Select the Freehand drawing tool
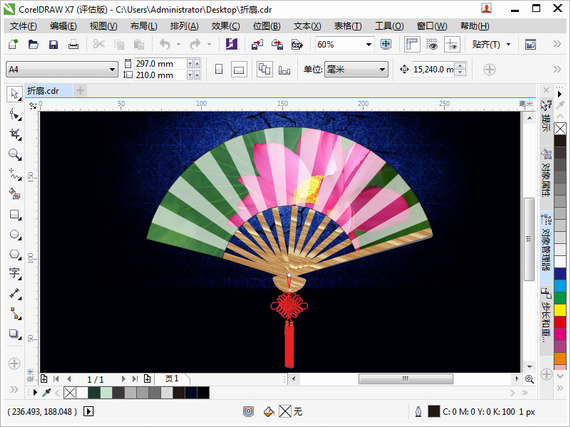This screenshot has height=427, width=570. coord(15,174)
